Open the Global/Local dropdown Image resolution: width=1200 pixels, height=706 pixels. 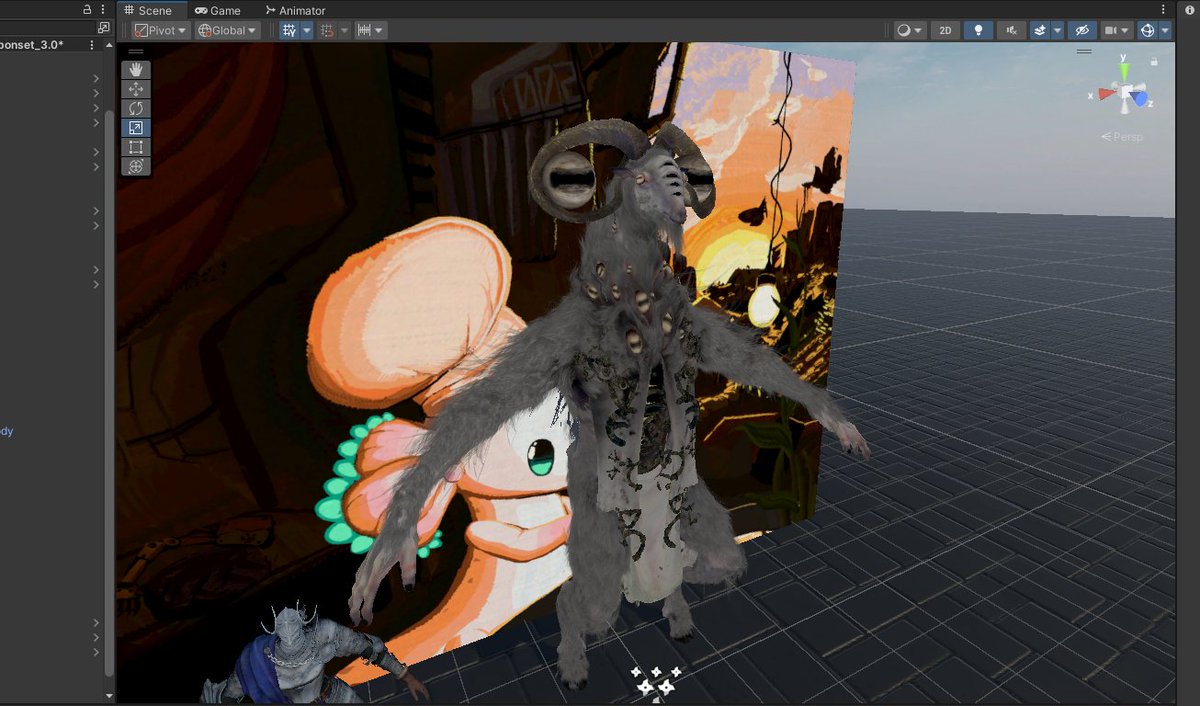point(227,30)
